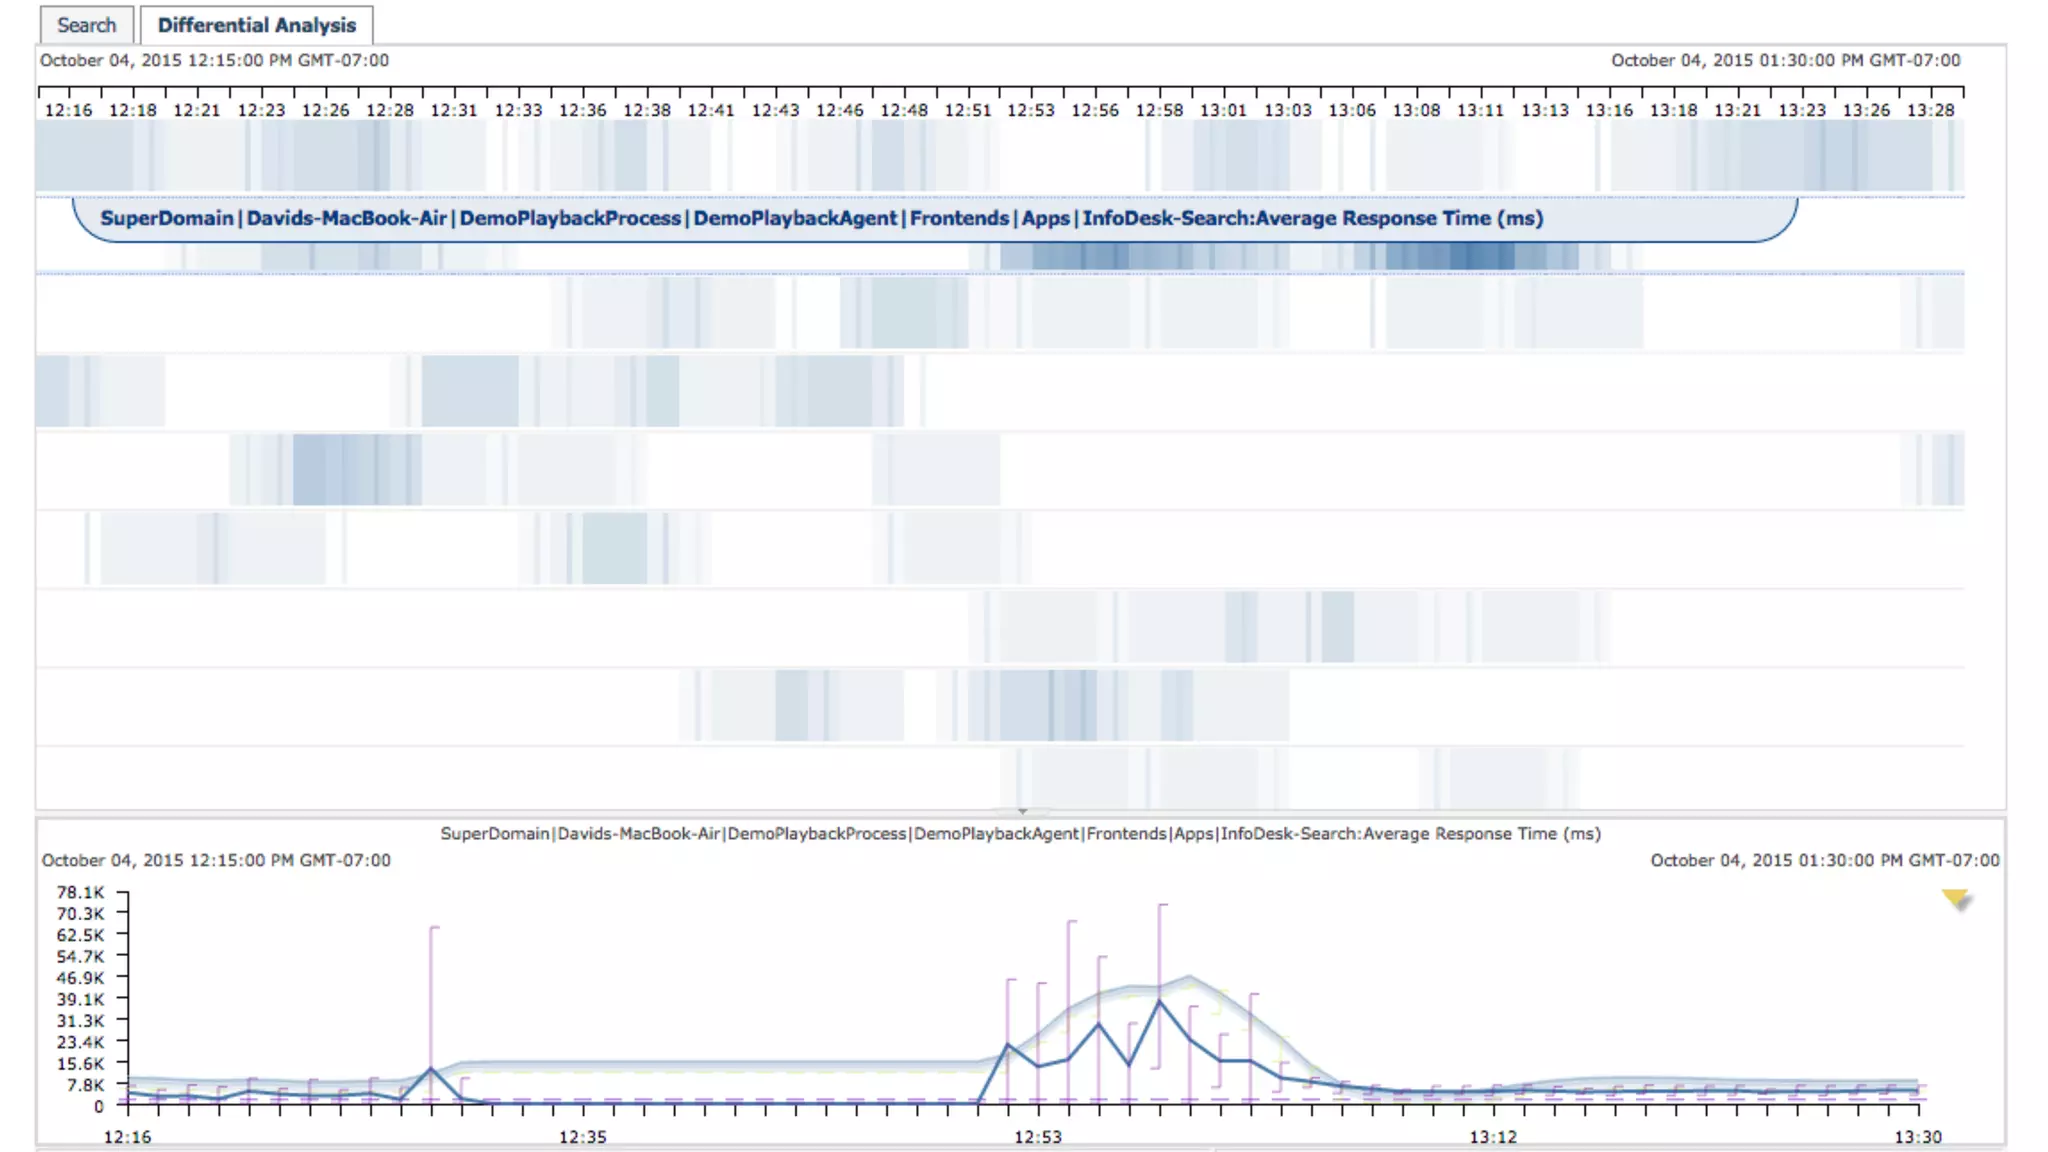Image resolution: width=2048 pixels, height=1152 pixels.
Task: Click the 78.1K y-axis label
Action: coord(80,892)
